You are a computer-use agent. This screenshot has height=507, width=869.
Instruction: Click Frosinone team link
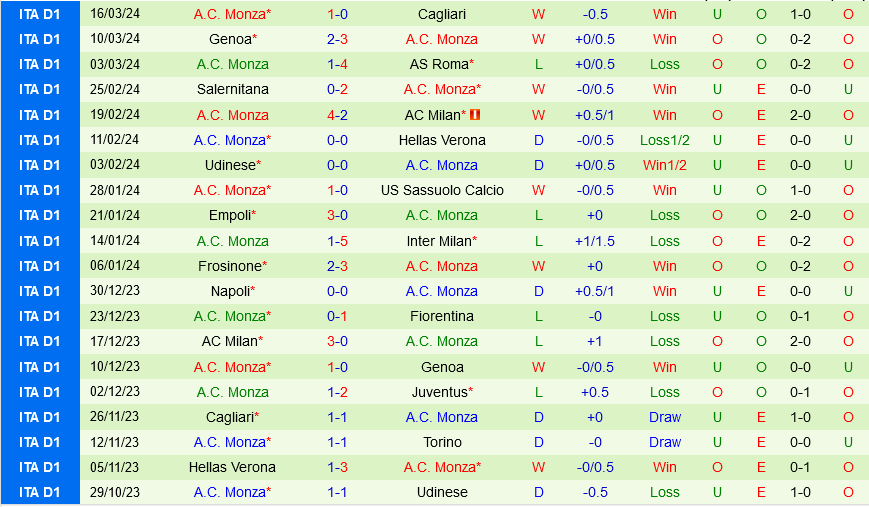click(x=233, y=266)
